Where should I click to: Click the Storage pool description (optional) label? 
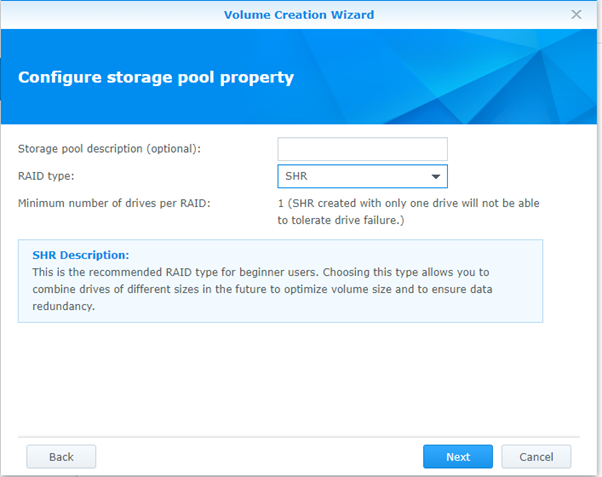point(109,149)
